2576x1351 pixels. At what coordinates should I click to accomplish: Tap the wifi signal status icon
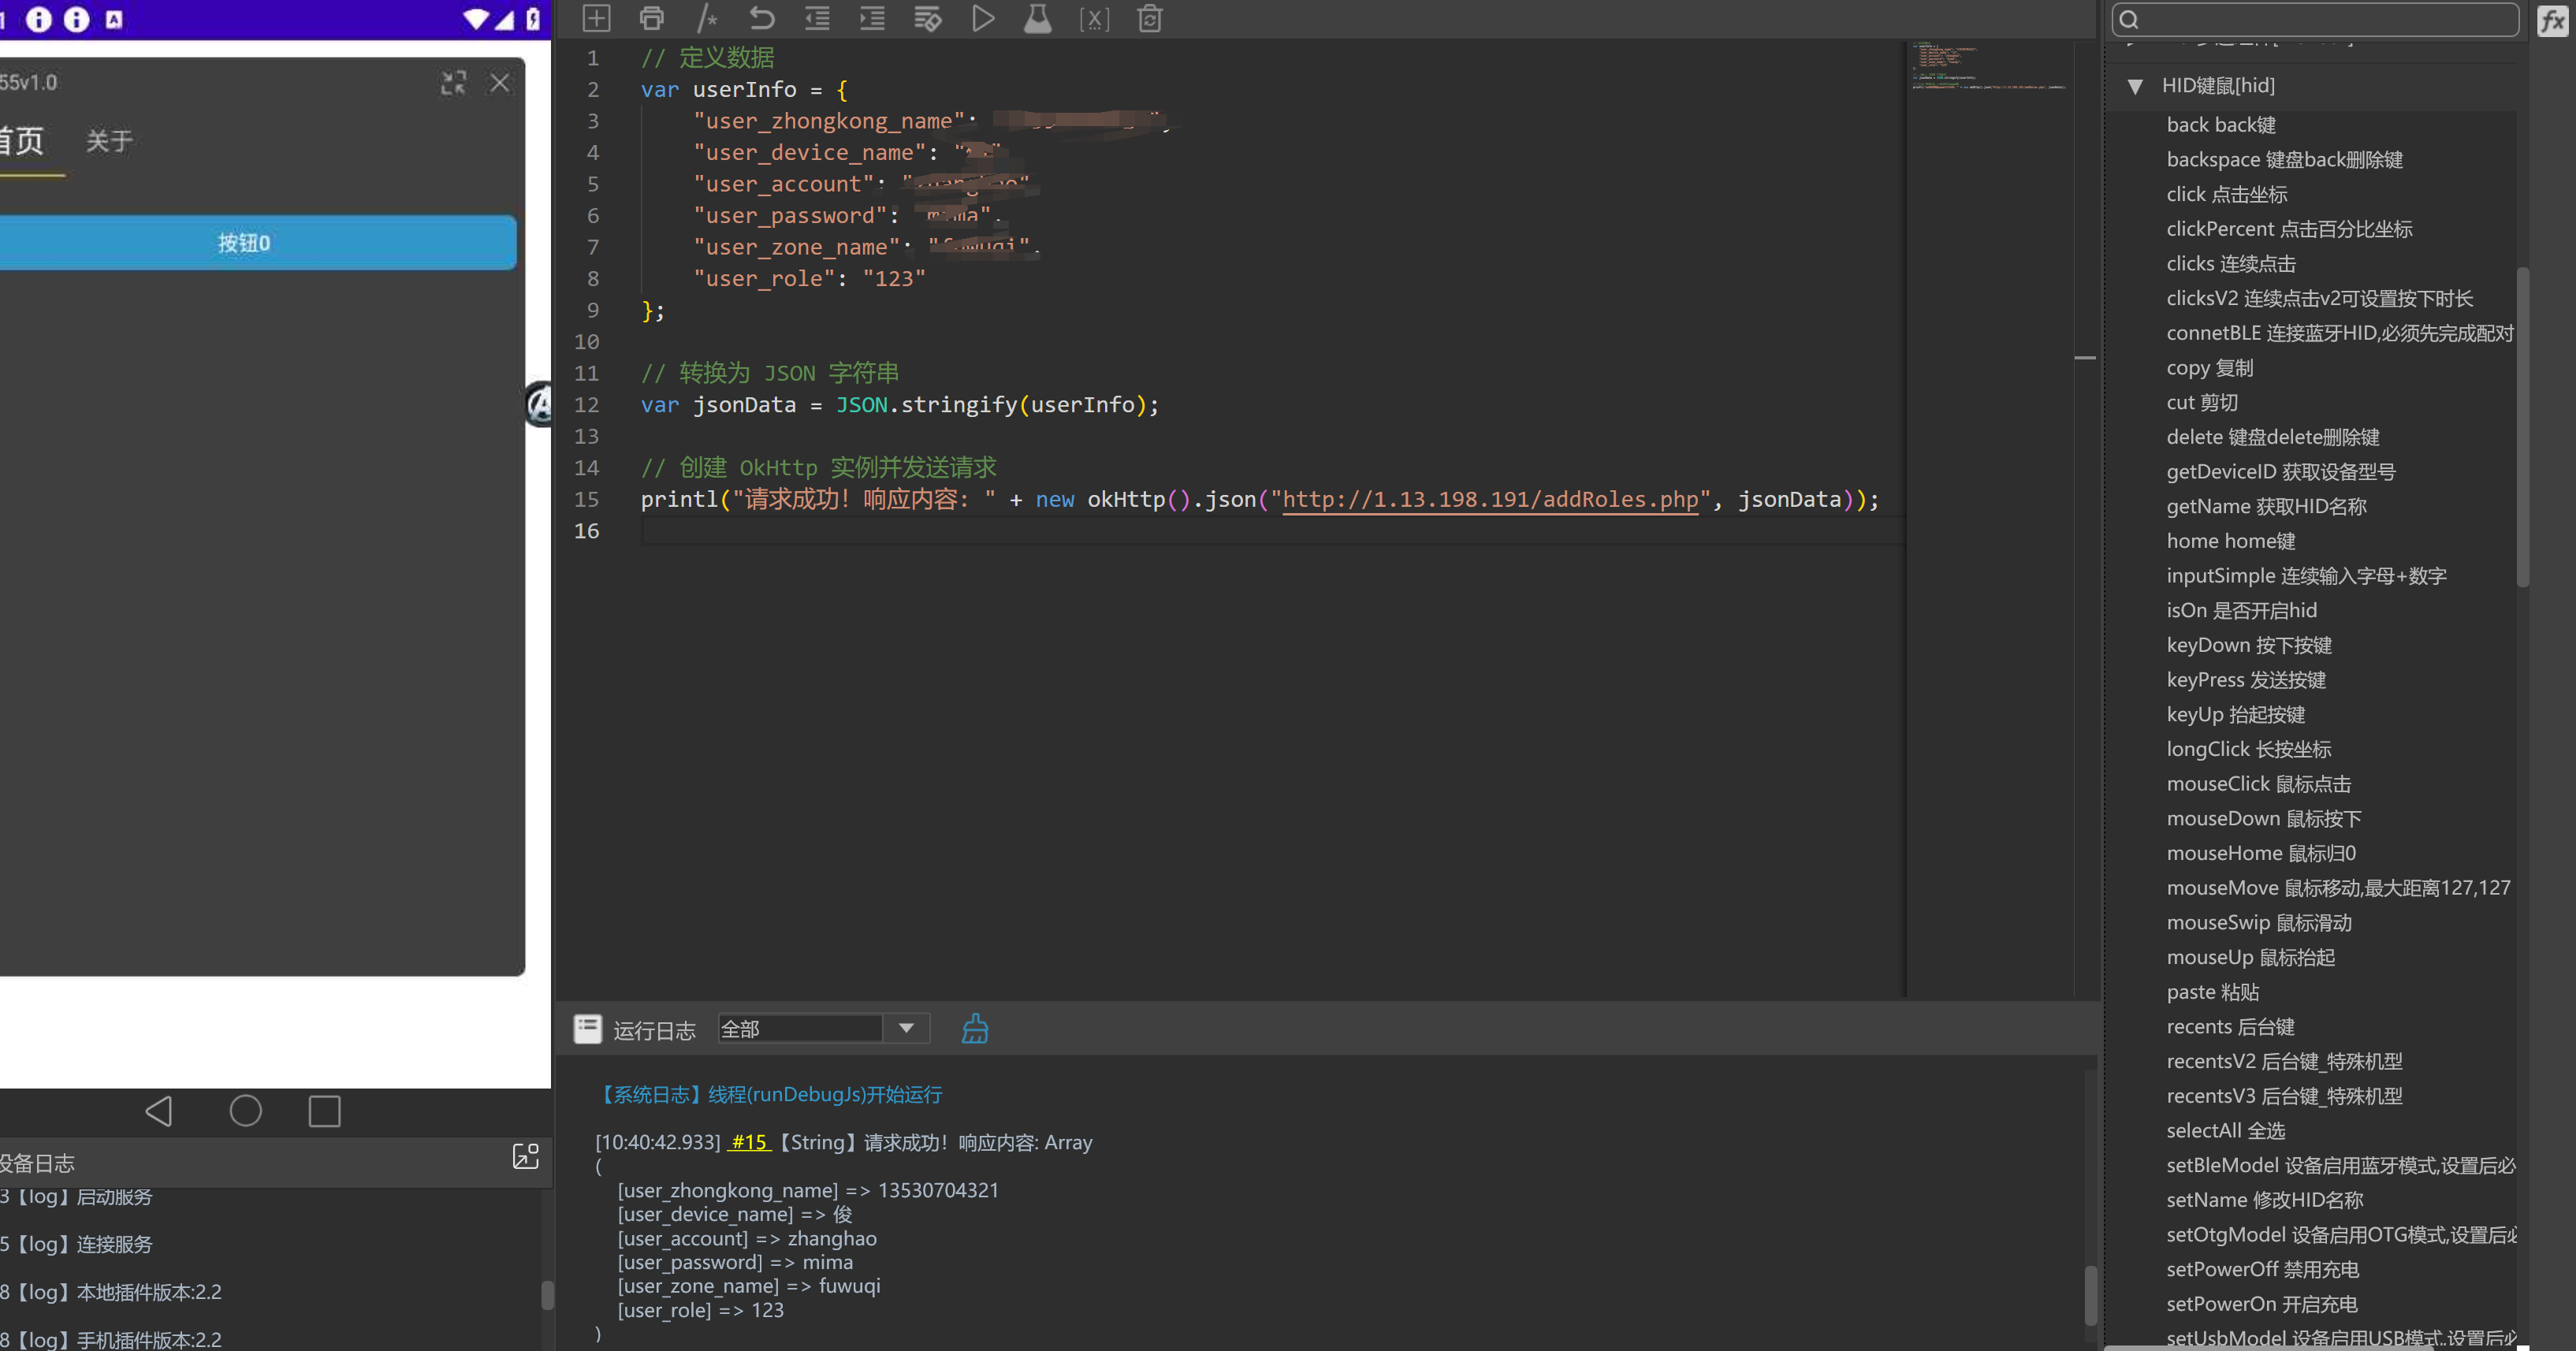[477, 19]
